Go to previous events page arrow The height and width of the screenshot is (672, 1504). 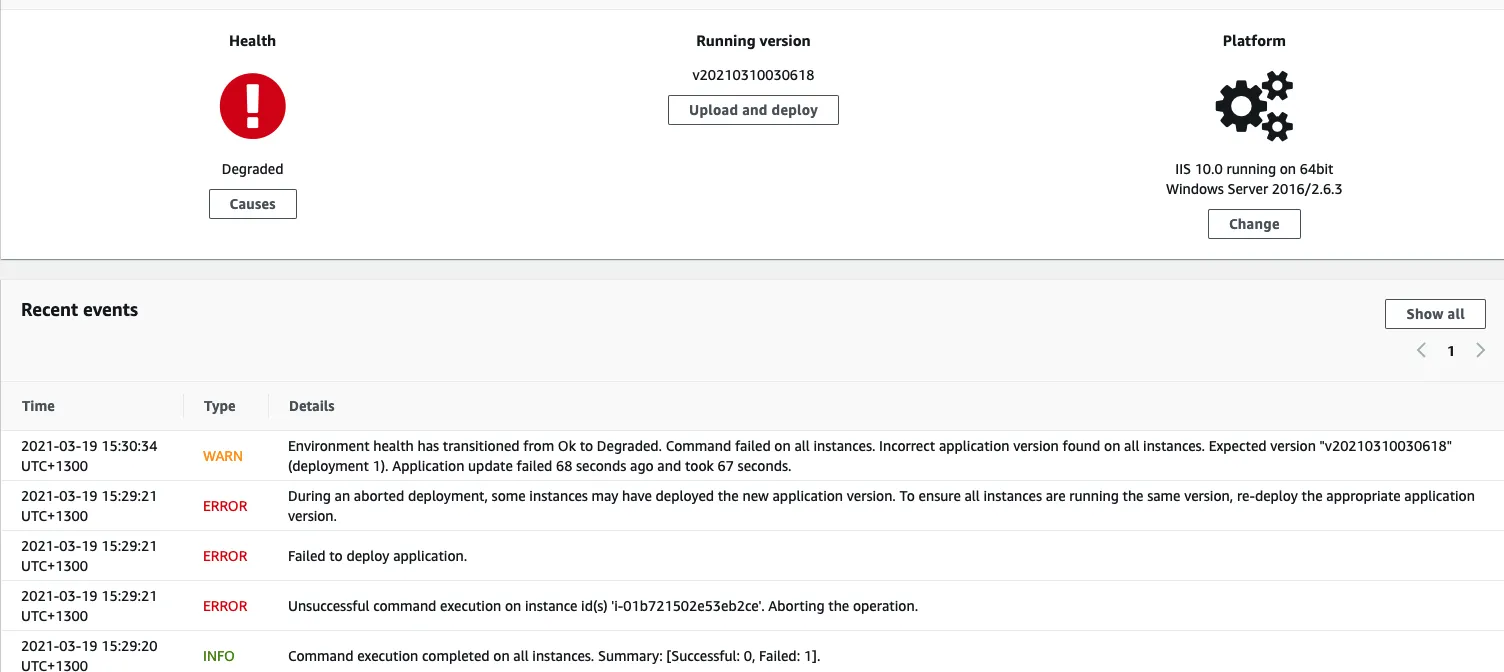coord(1421,350)
